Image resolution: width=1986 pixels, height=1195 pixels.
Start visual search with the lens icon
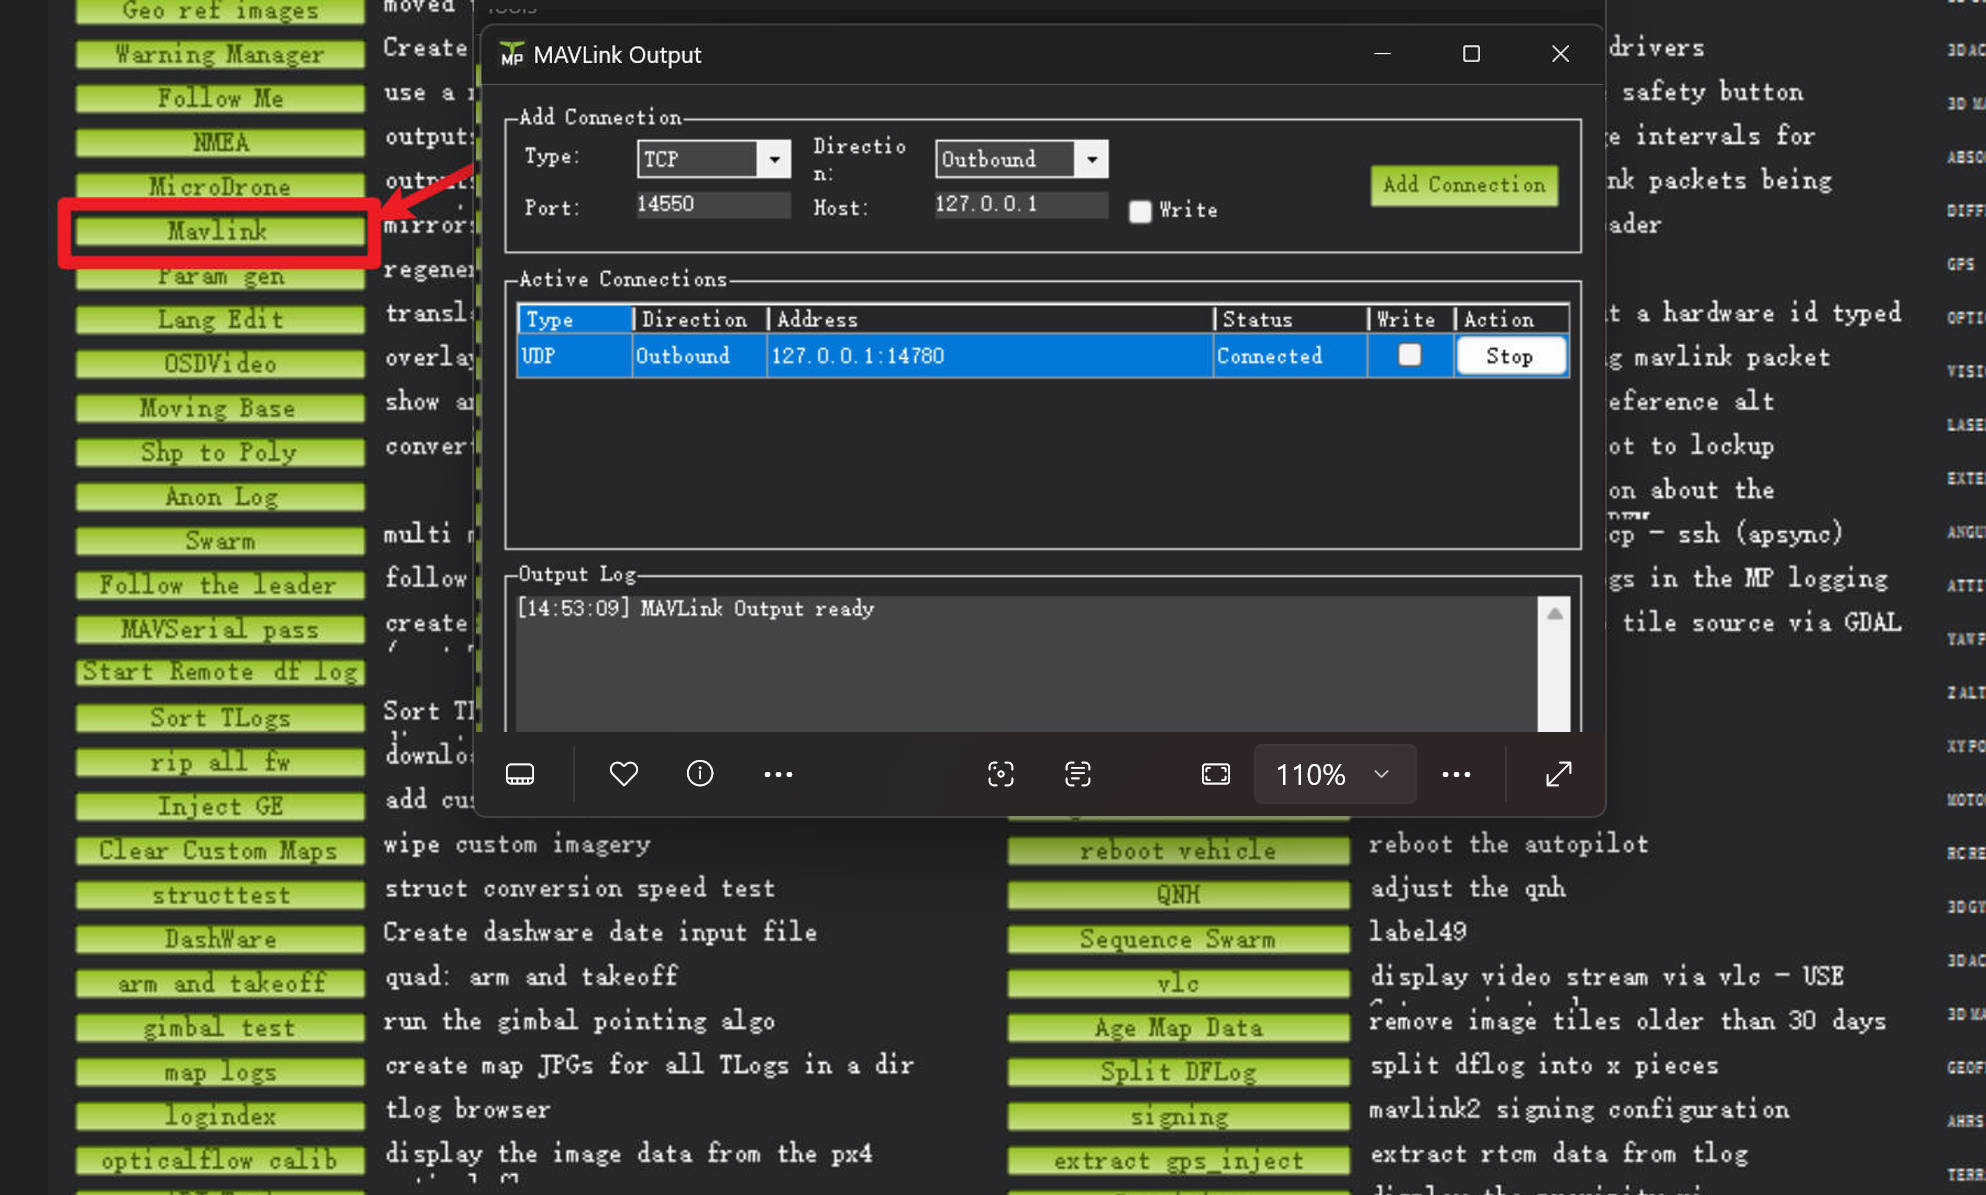click(x=1001, y=773)
